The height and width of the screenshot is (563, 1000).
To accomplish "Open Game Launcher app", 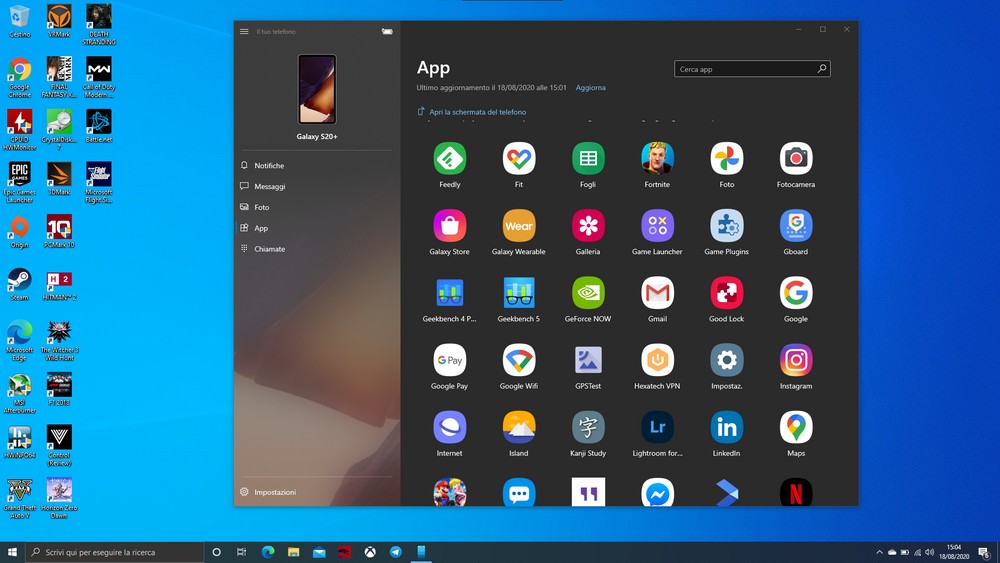I will tap(658, 226).
